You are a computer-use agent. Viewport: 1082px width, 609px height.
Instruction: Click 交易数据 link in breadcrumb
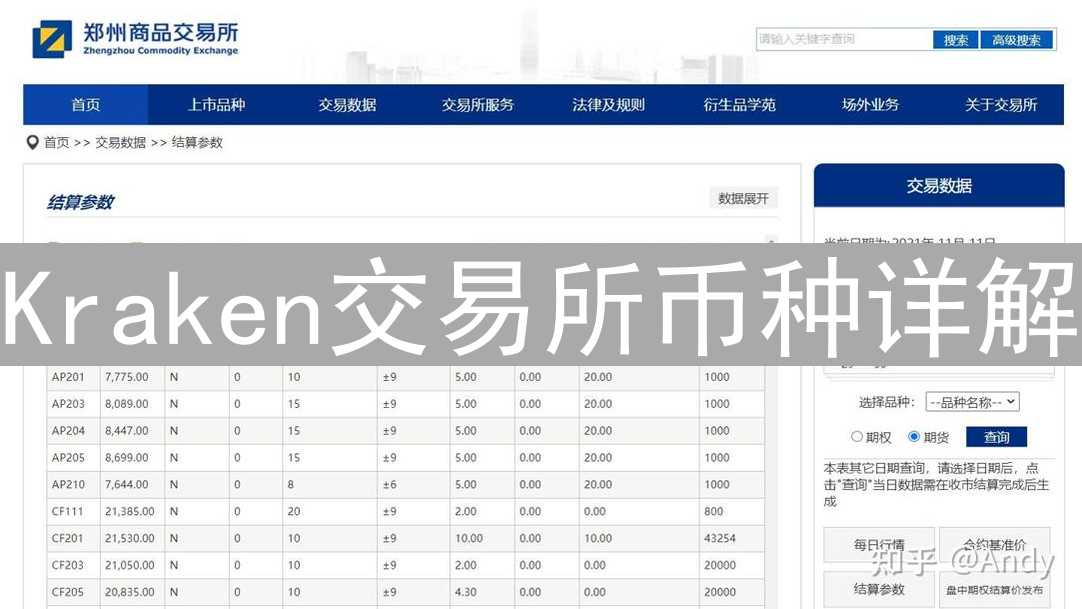pos(121,143)
